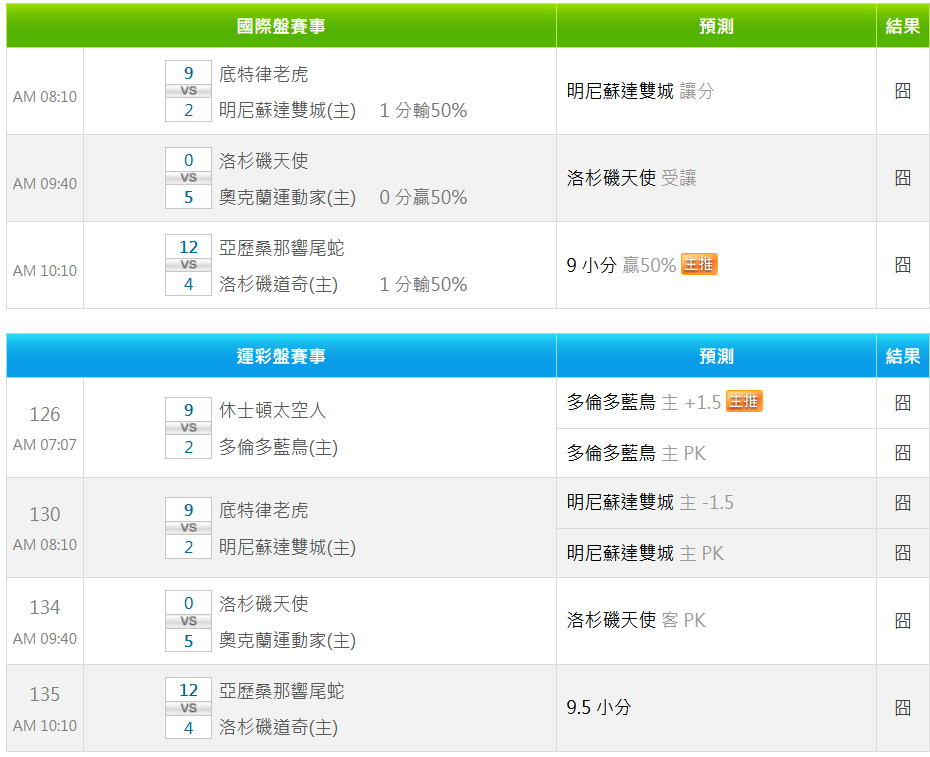
Task: Click the 洛杉磯天使 受讓 prediction
Action: coord(631,177)
